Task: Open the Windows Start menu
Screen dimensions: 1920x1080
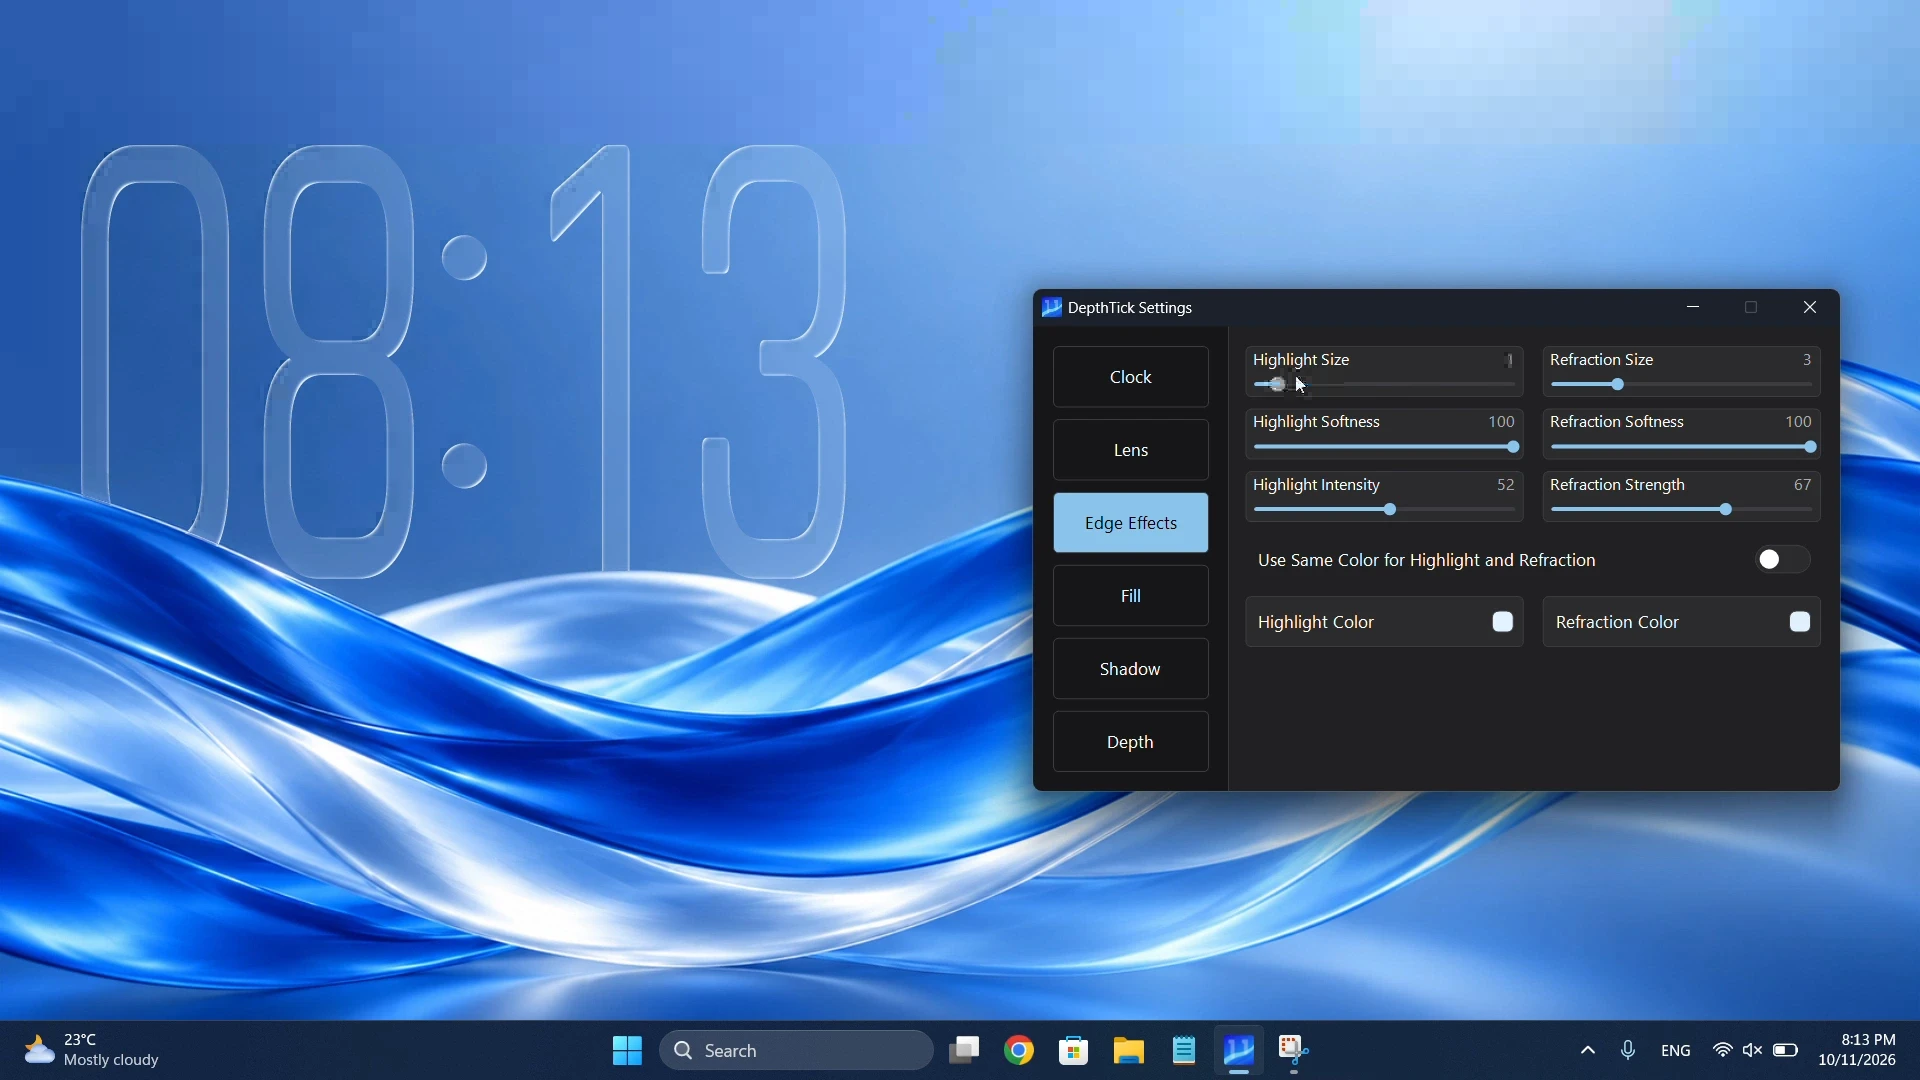Action: pos(628,1051)
